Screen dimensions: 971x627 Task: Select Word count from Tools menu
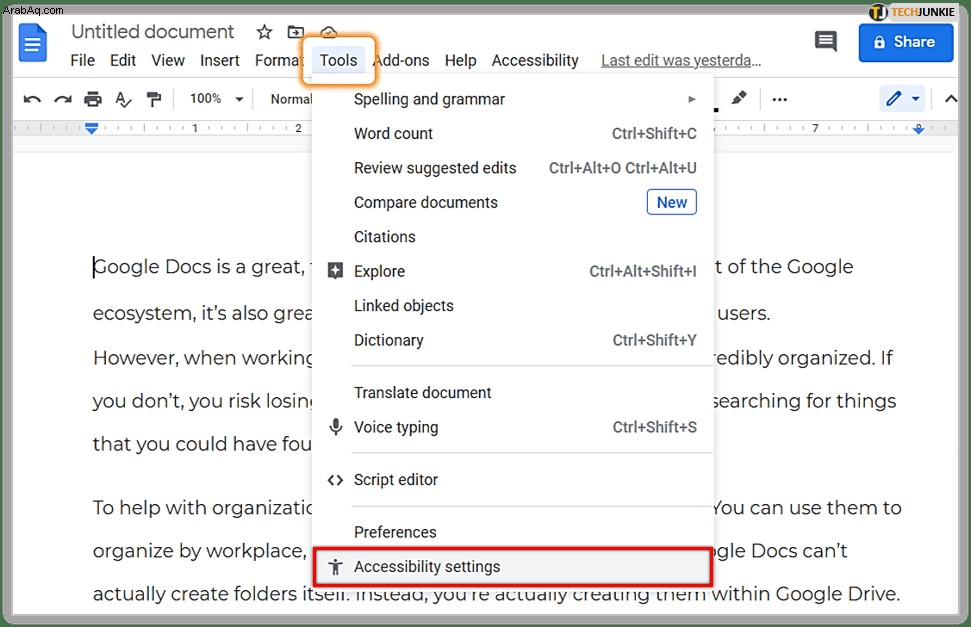pyautogui.click(x=513, y=133)
